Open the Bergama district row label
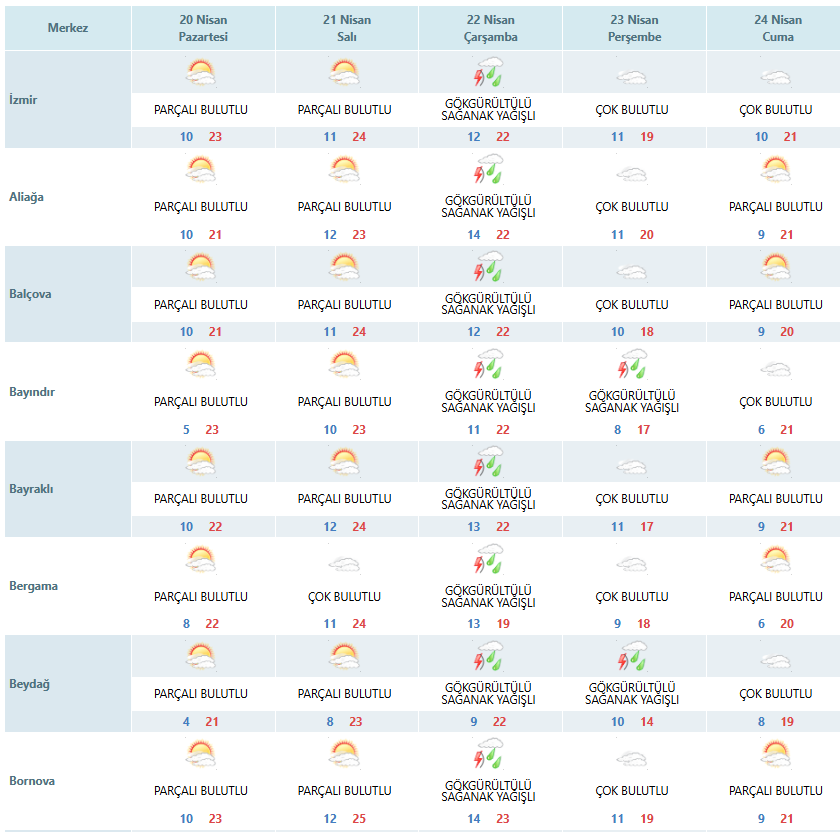 [x=33, y=586]
